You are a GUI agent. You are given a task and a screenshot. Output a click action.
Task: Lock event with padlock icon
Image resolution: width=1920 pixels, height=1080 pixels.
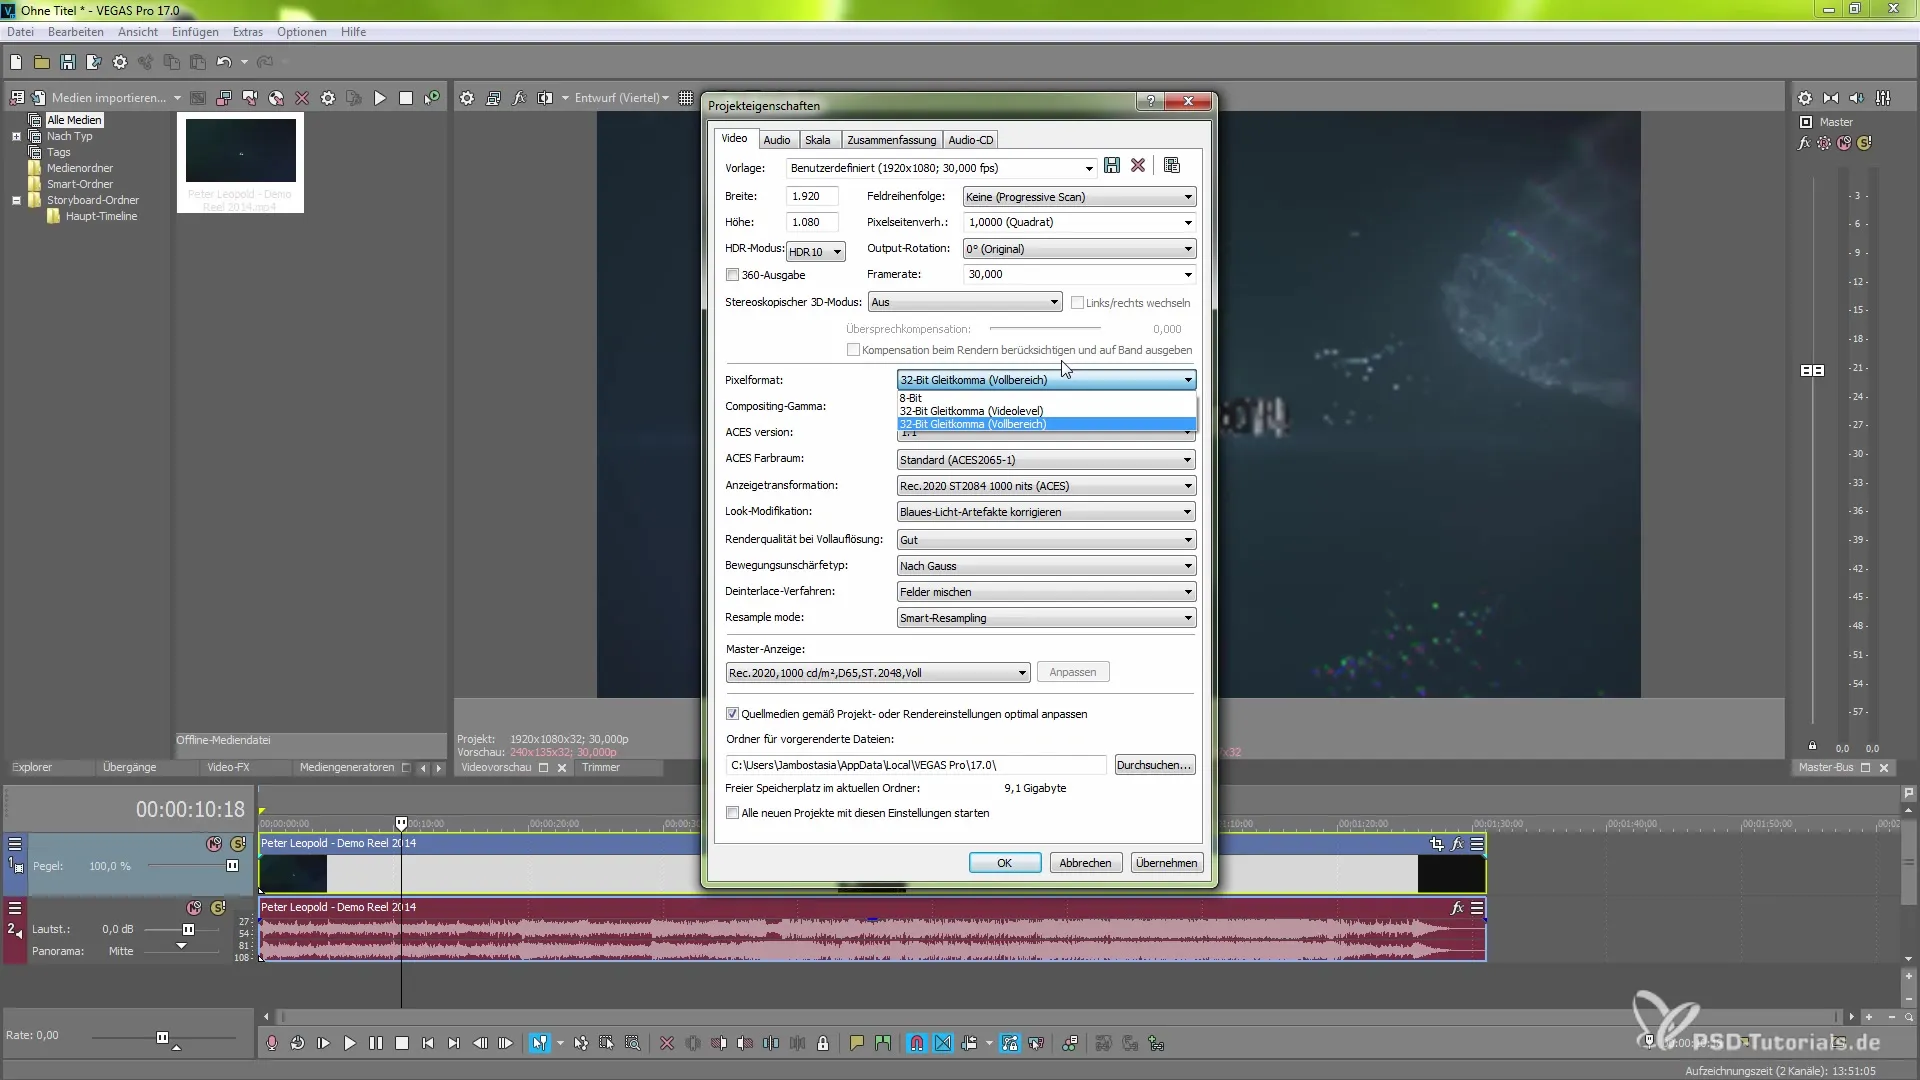(x=823, y=1043)
